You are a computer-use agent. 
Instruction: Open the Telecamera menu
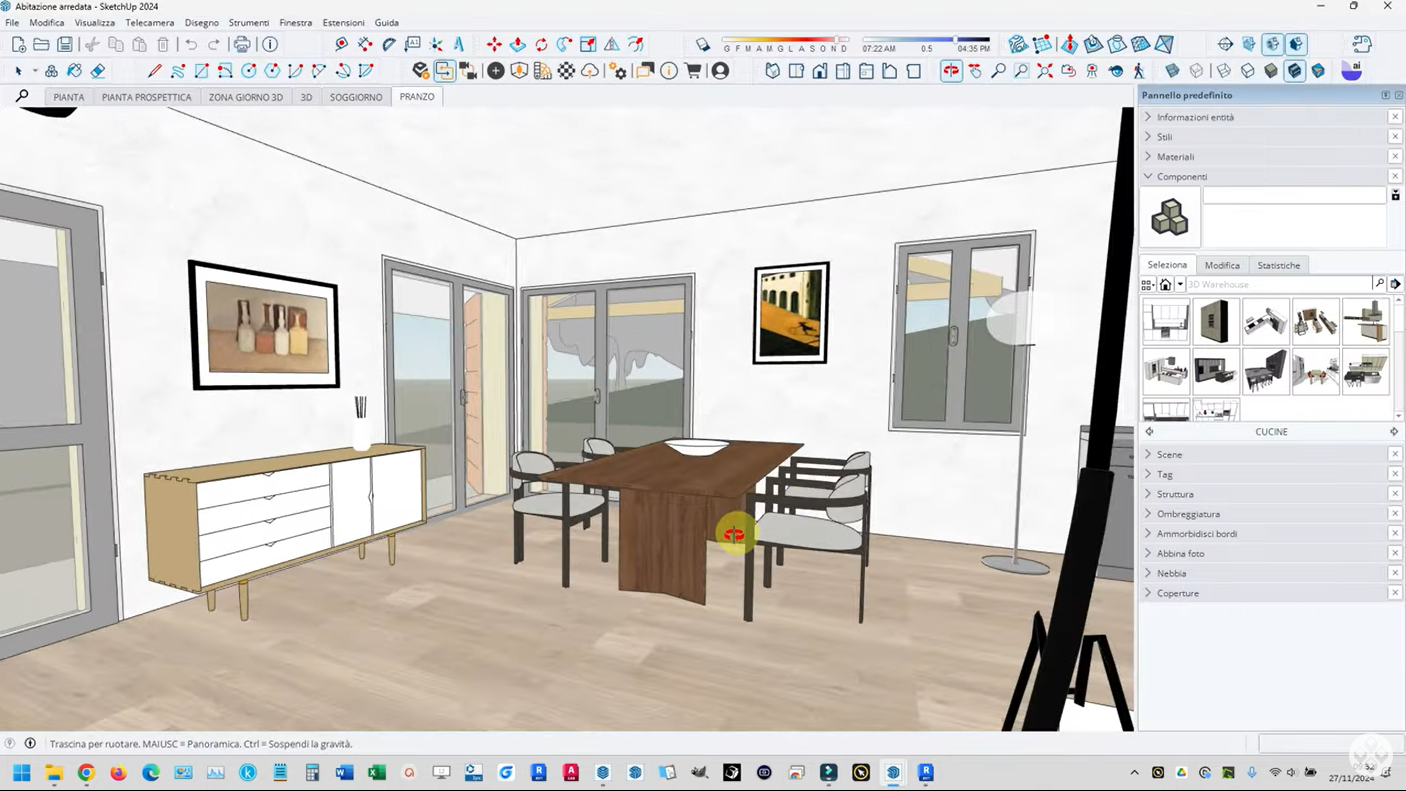tap(149, 22)
